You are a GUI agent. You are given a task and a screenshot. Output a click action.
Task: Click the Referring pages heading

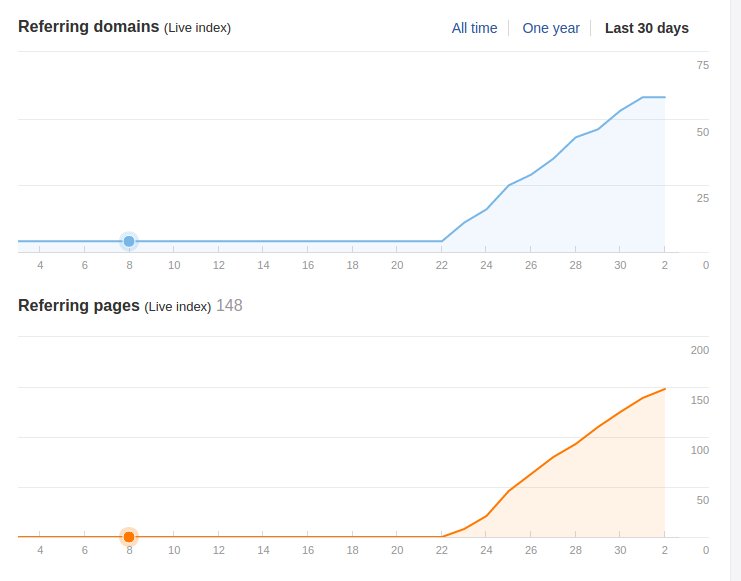tap(78, 305)
